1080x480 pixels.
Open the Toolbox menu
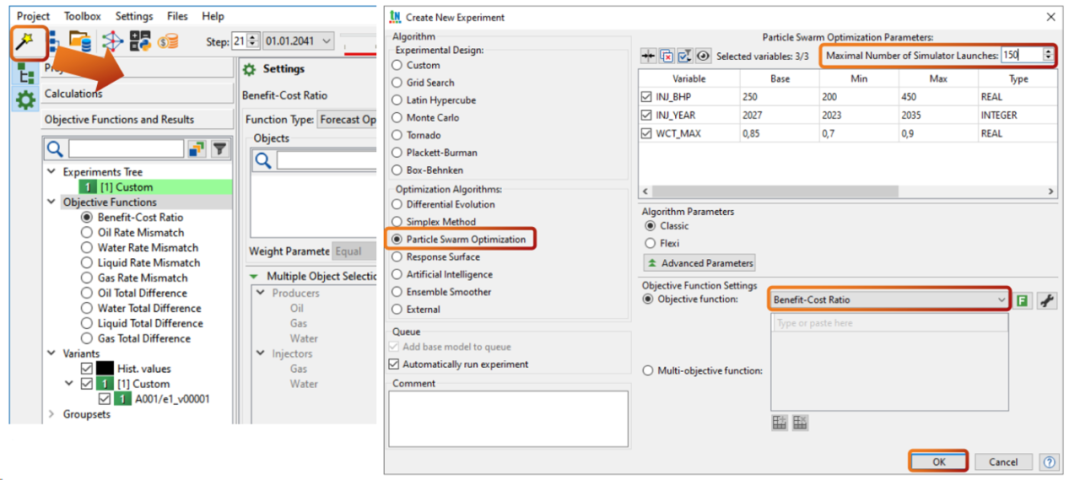(83, 16)
